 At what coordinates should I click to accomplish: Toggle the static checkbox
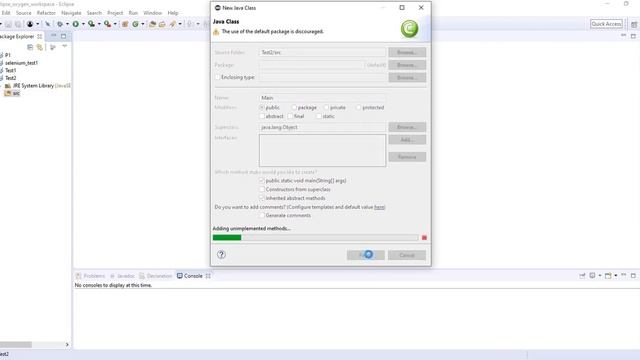coord(319,116)
